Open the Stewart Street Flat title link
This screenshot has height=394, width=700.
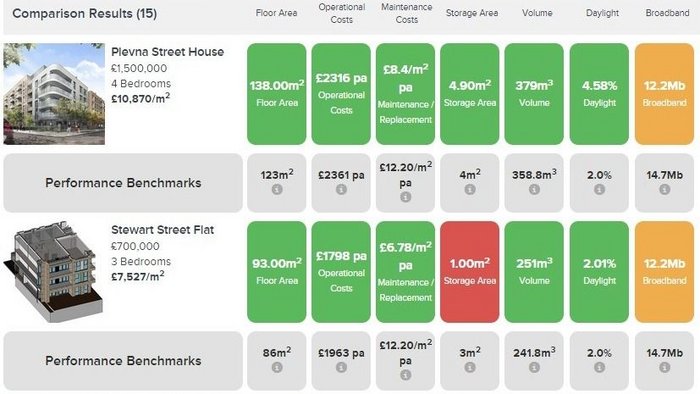pyautogui.click(x=162, y=230)
